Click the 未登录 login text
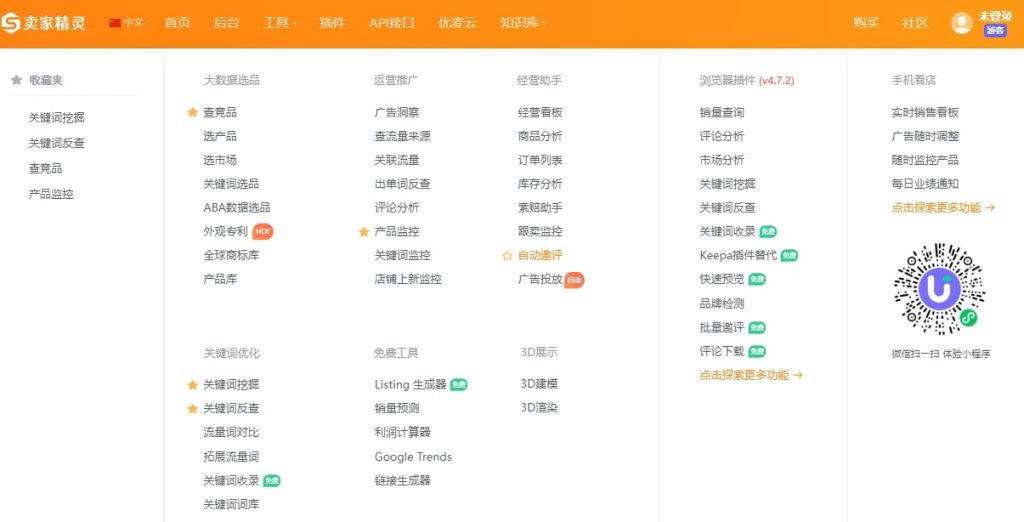The image size is (1024, 522). point(995,16)
